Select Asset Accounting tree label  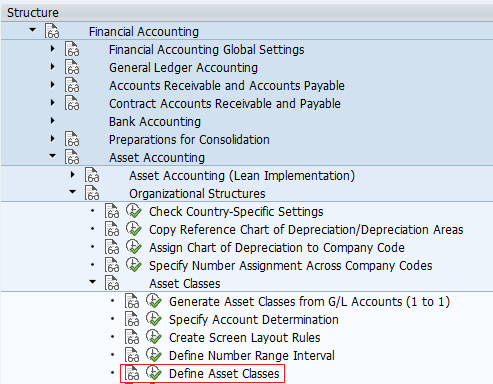click(x=157, y=158)
